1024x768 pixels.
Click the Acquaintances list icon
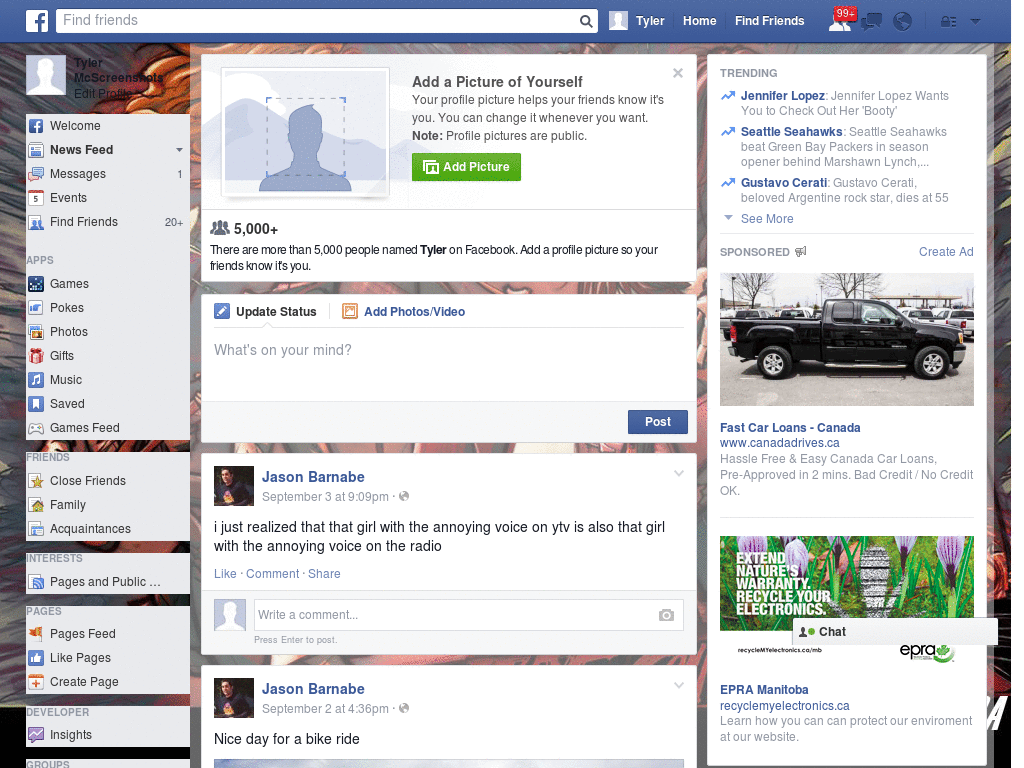(36, 529)
